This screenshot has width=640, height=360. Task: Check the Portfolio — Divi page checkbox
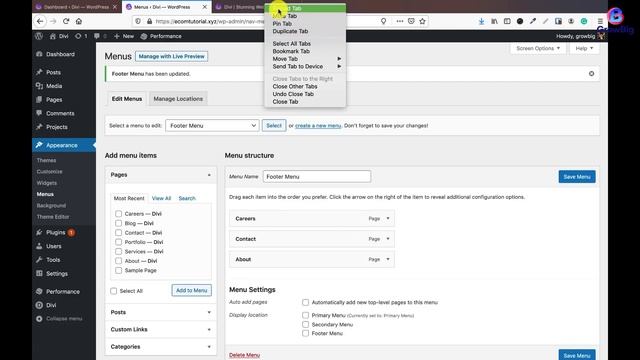[118, 242]
